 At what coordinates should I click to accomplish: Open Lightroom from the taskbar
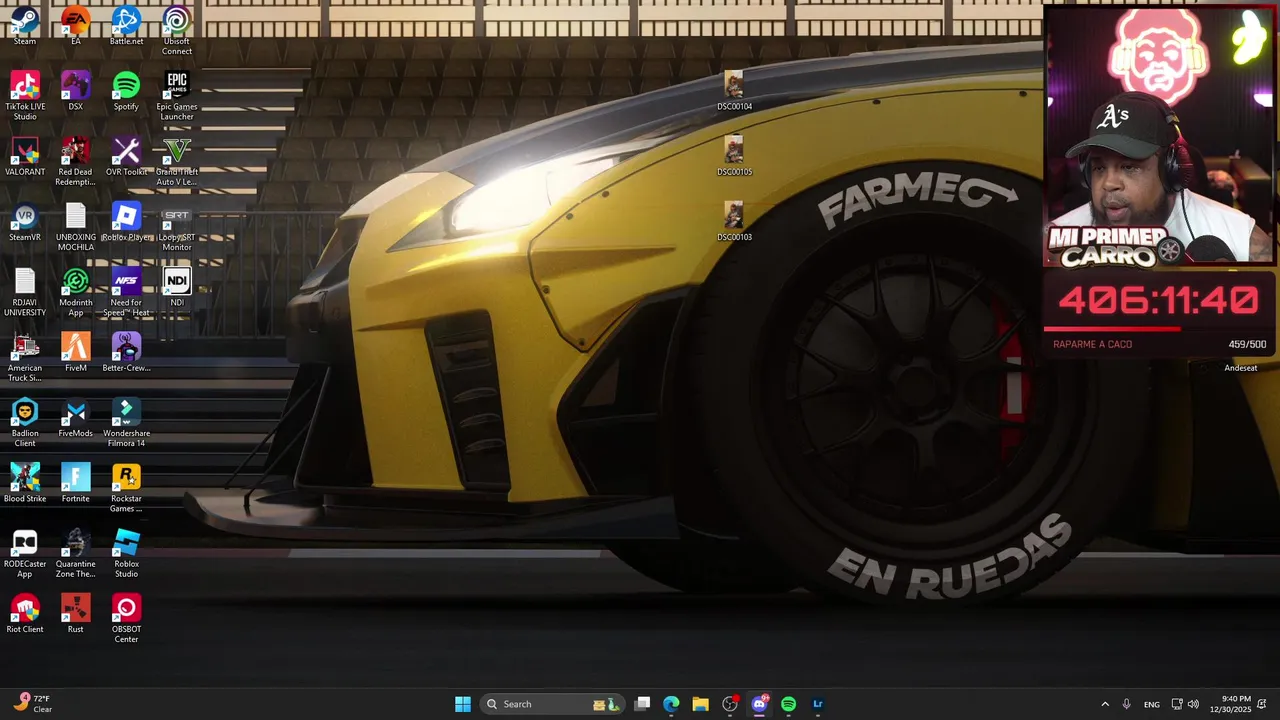pos(818,704)
